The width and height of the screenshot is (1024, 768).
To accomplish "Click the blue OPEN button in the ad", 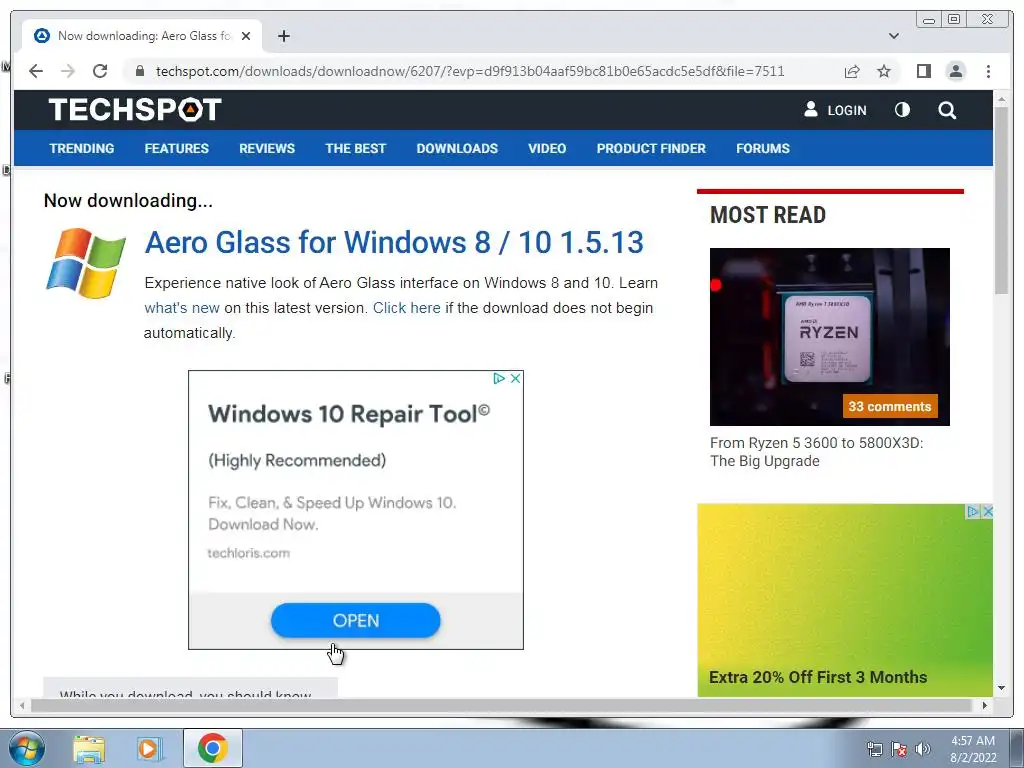I will coord(356,620).
